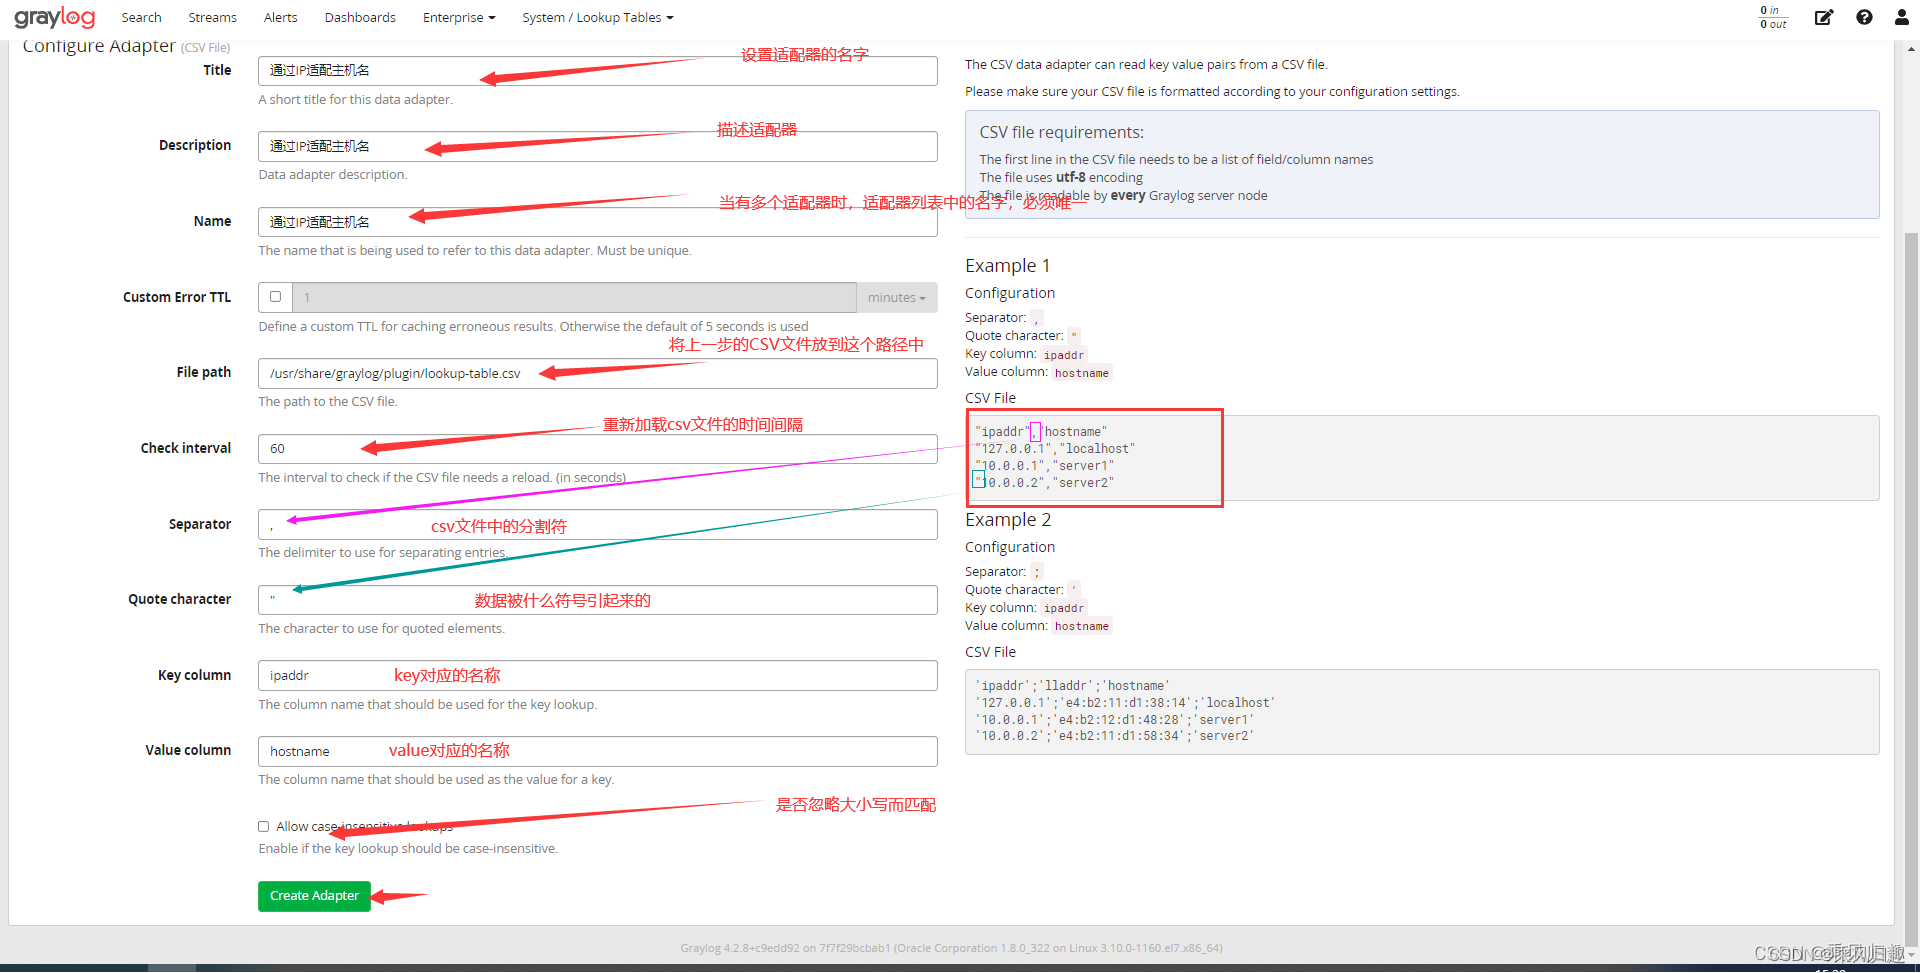
Task: Click the Create Adapter button
Action: tap(314, 896)
